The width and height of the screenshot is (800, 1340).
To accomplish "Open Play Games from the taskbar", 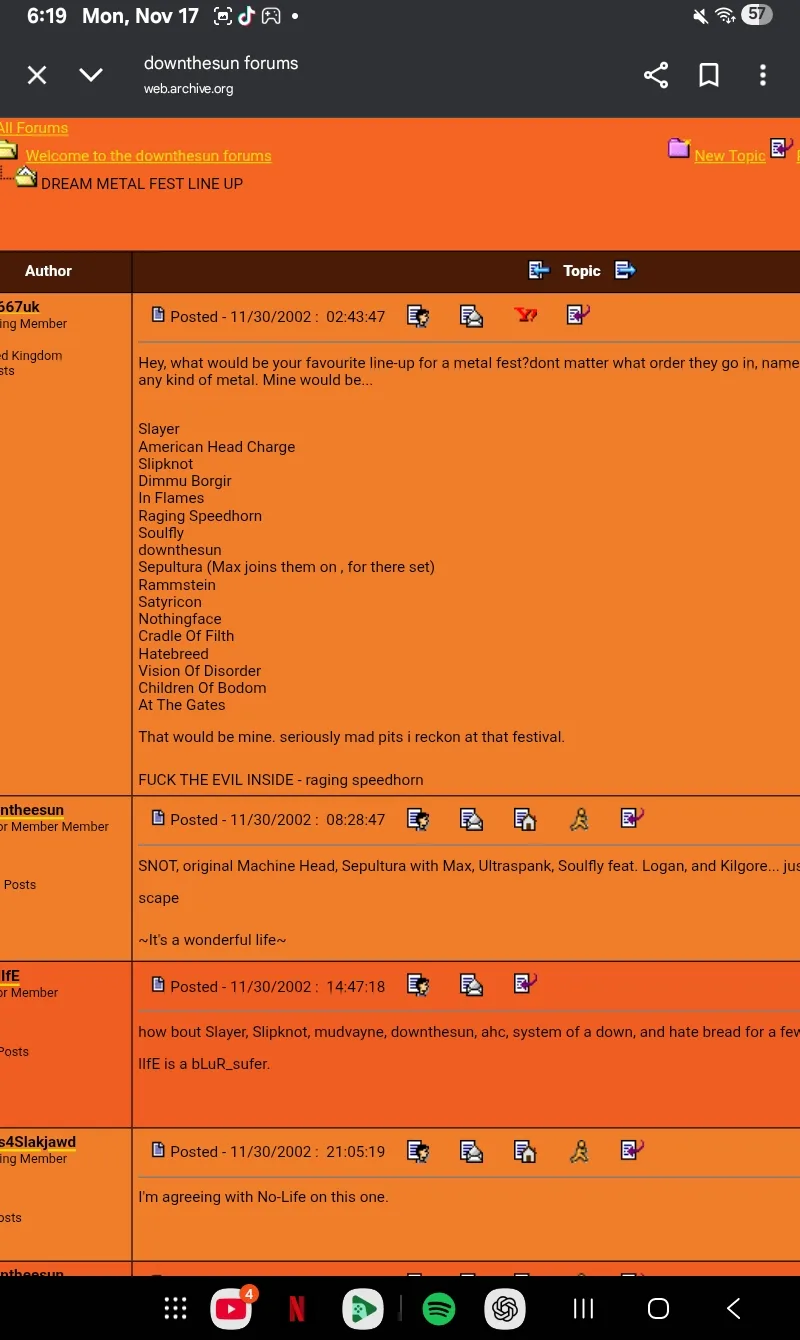I will click(x=362, y=1308).
